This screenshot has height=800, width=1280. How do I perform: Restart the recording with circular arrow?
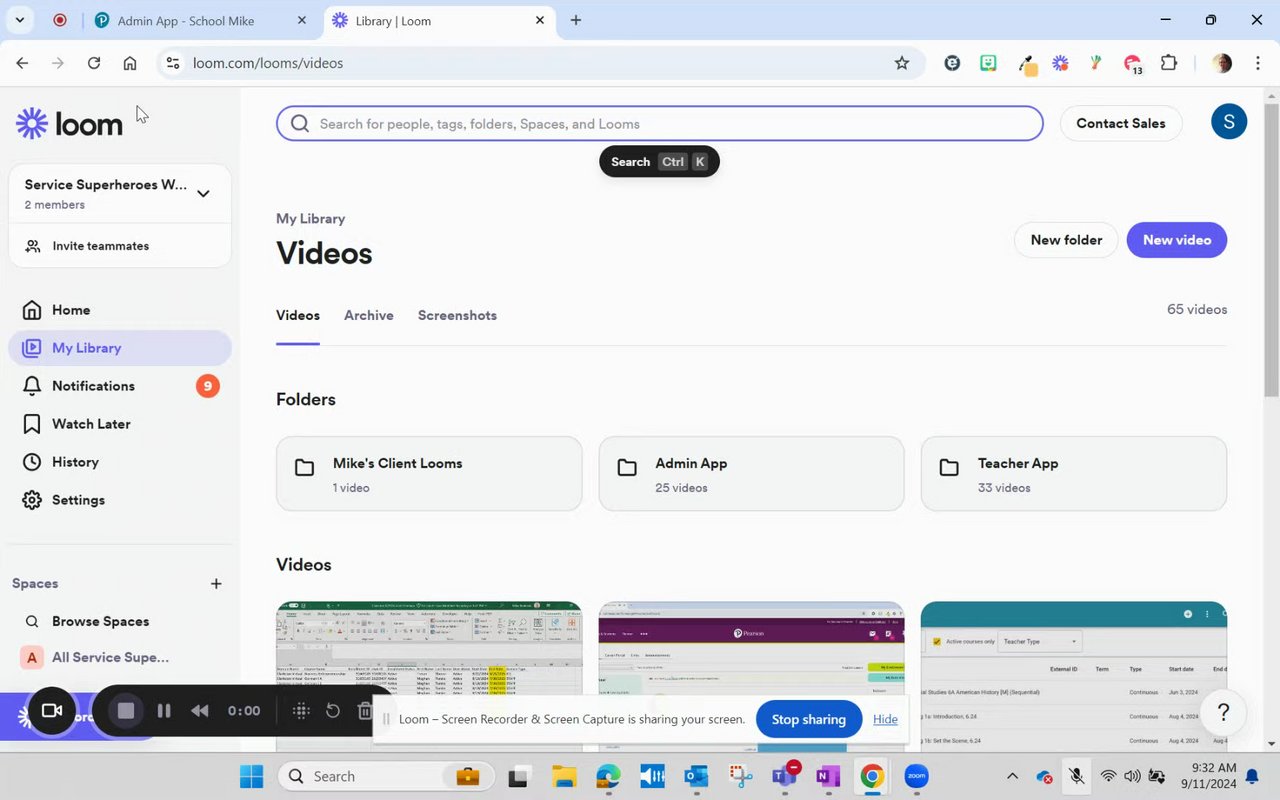coord(333,711)
